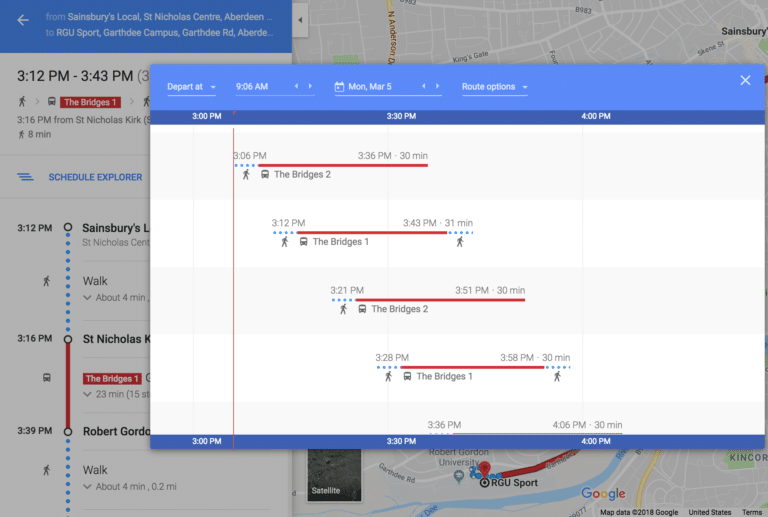Click walking icon of 3:21 PM trip
The image size is (768, 517).
click(x=343, y=309)
